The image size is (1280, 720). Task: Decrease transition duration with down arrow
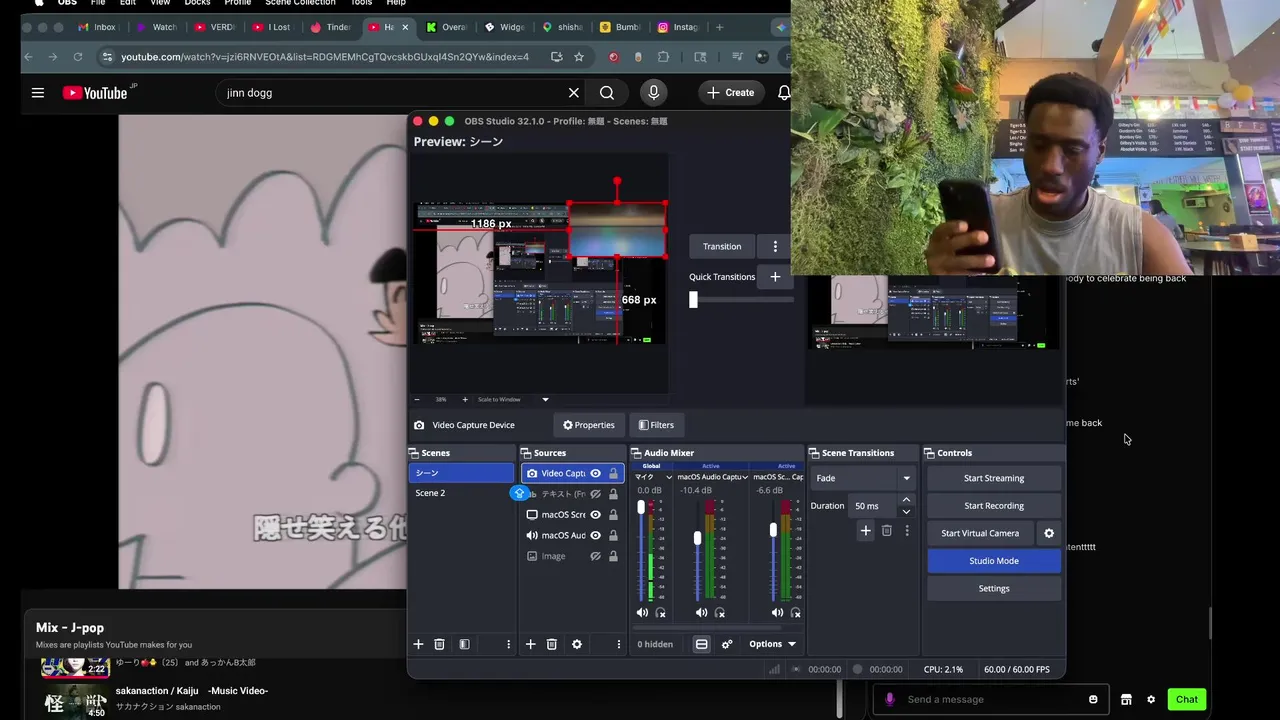tap(906, 511)
